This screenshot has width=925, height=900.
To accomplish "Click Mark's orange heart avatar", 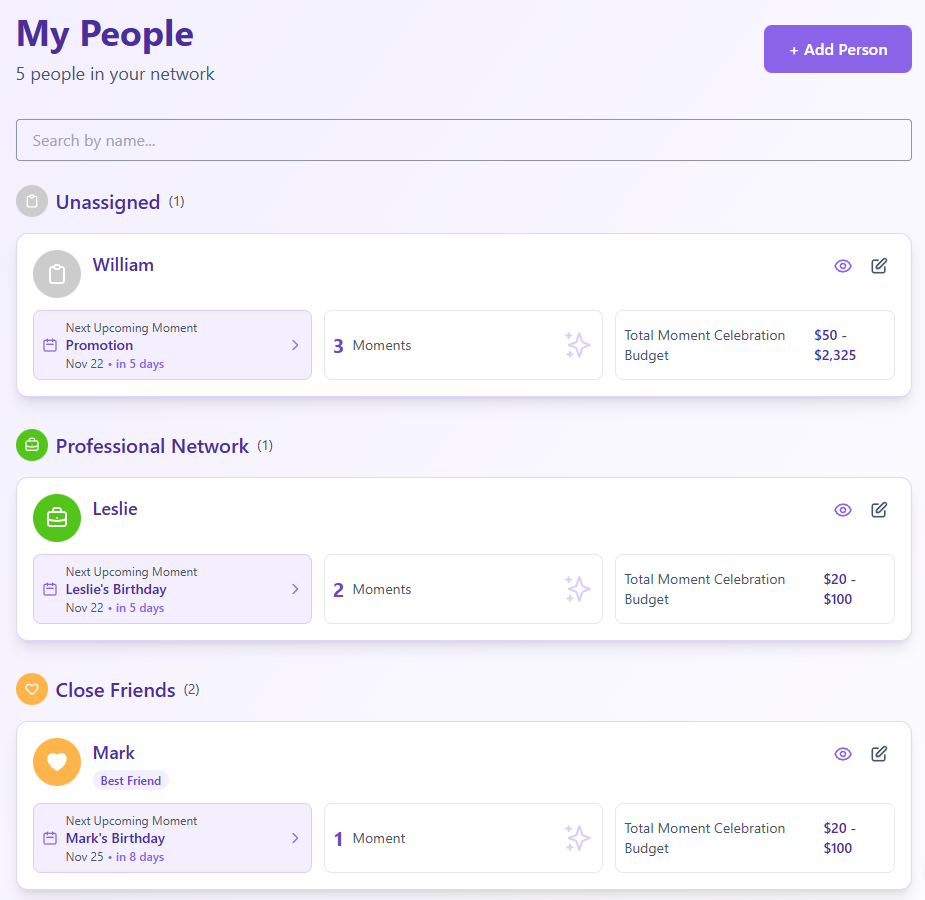I will click(57, 762).
